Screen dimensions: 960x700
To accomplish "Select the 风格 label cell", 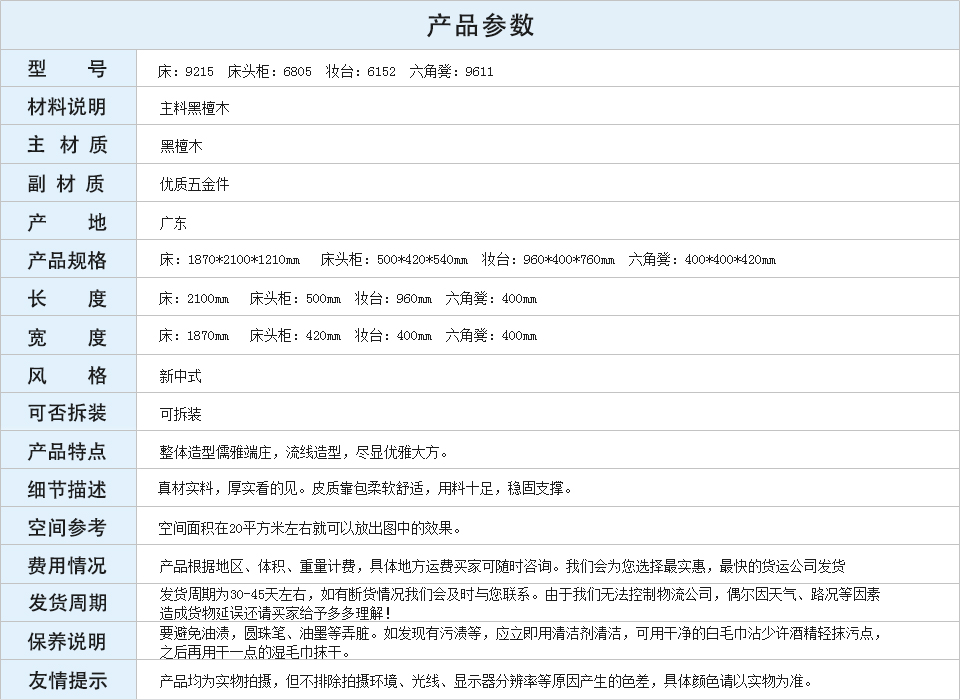I will click(x=68, y=374).
